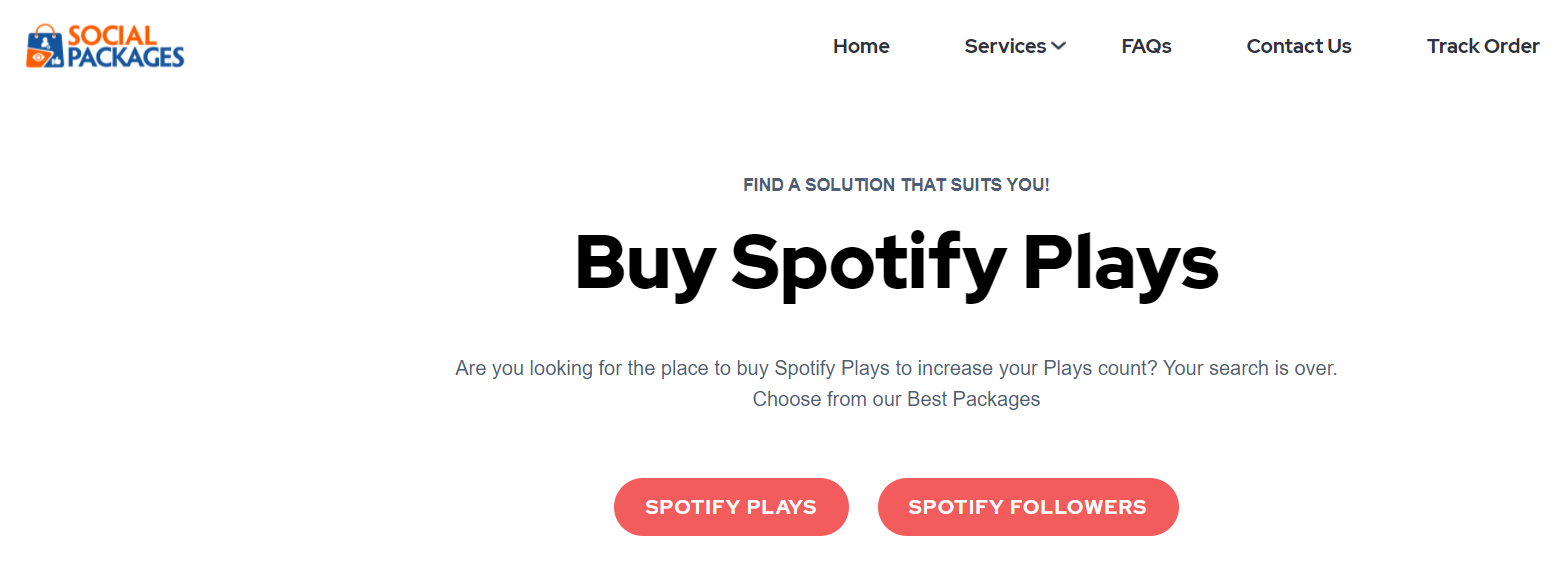The height and width of the screenshot is (568, 1555).
Task: Go to the FAQs page
Action: pyautogui.click(x=1146, y=46)
